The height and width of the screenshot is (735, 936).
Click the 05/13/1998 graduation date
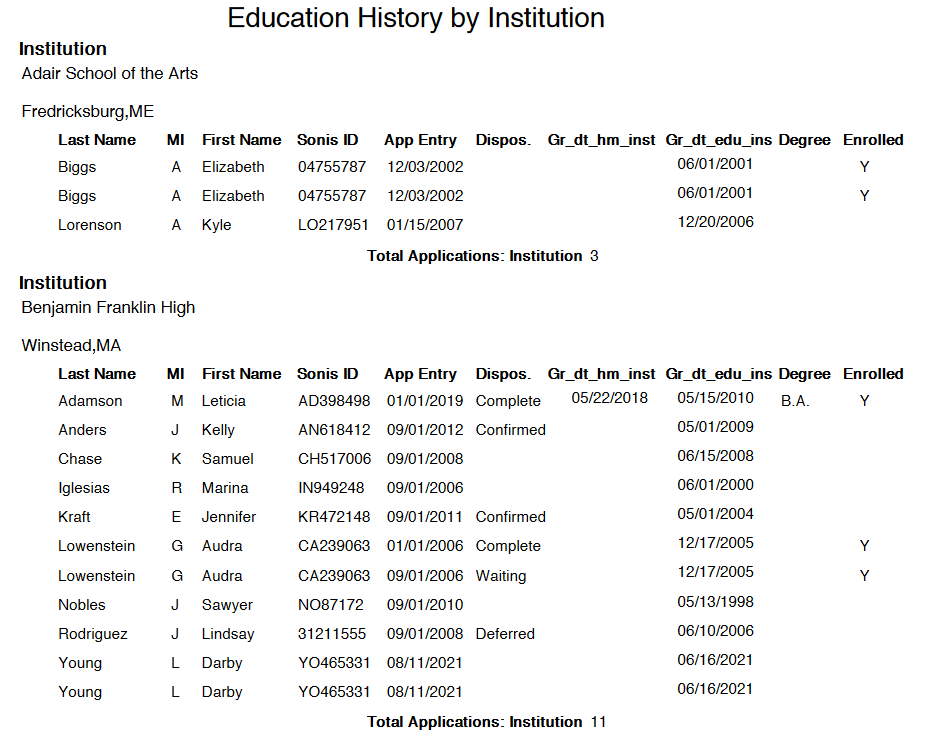(x=715, y=602)
